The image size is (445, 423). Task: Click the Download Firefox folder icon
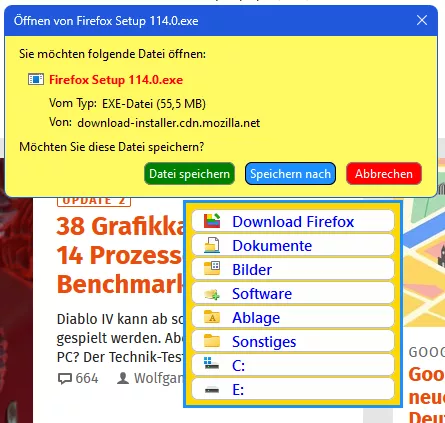[x=212, y=221]
